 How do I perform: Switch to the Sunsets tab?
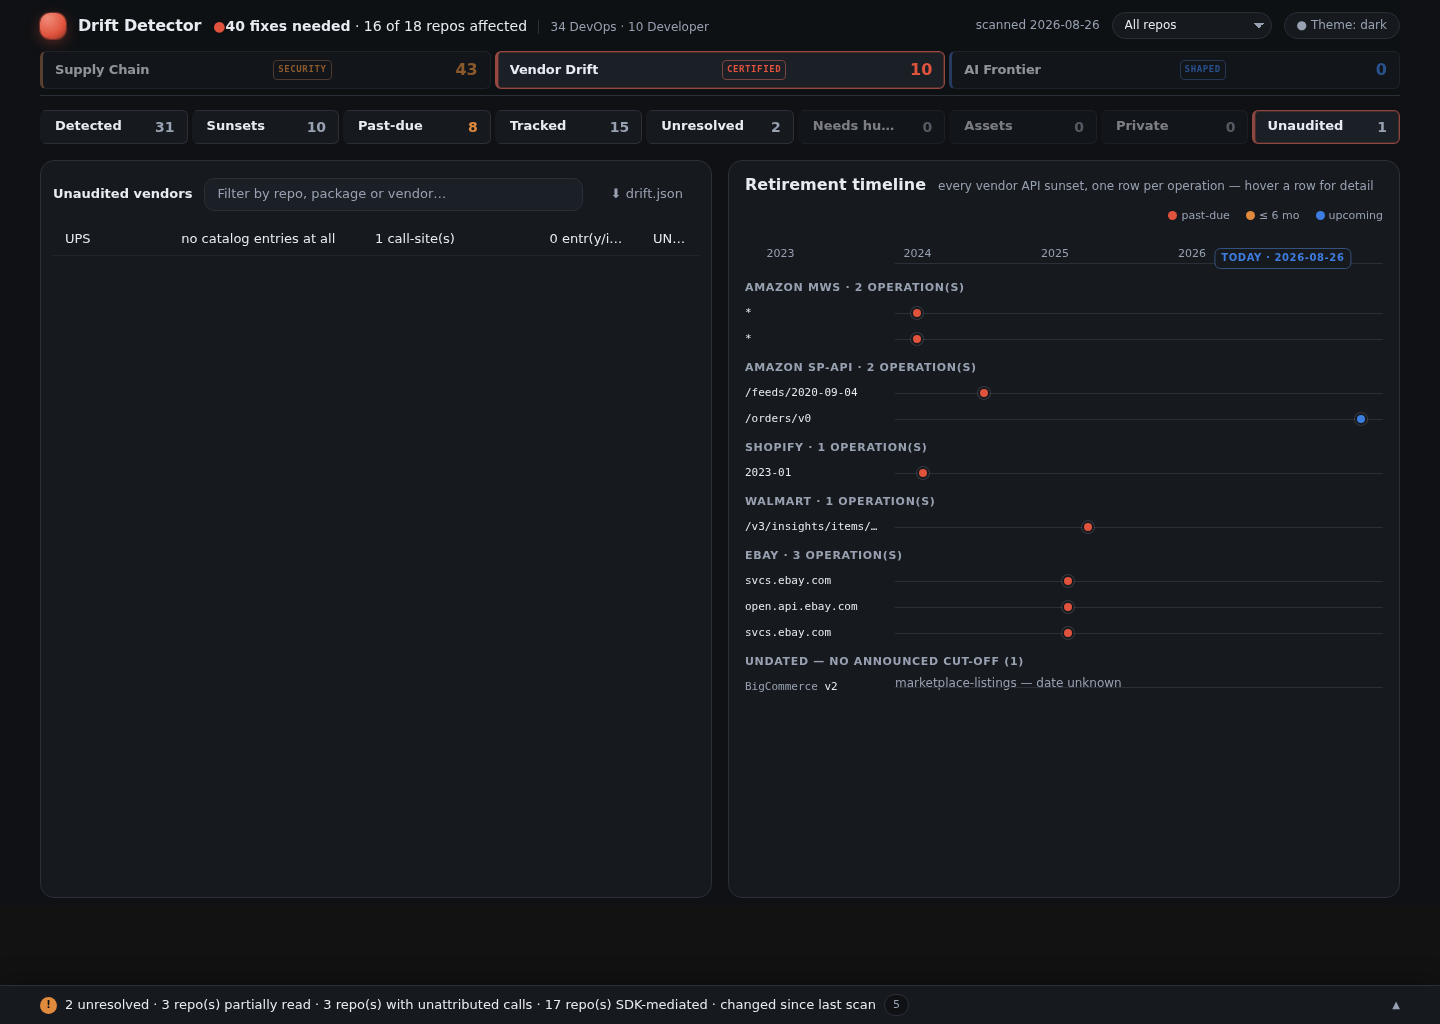point(265,127)
